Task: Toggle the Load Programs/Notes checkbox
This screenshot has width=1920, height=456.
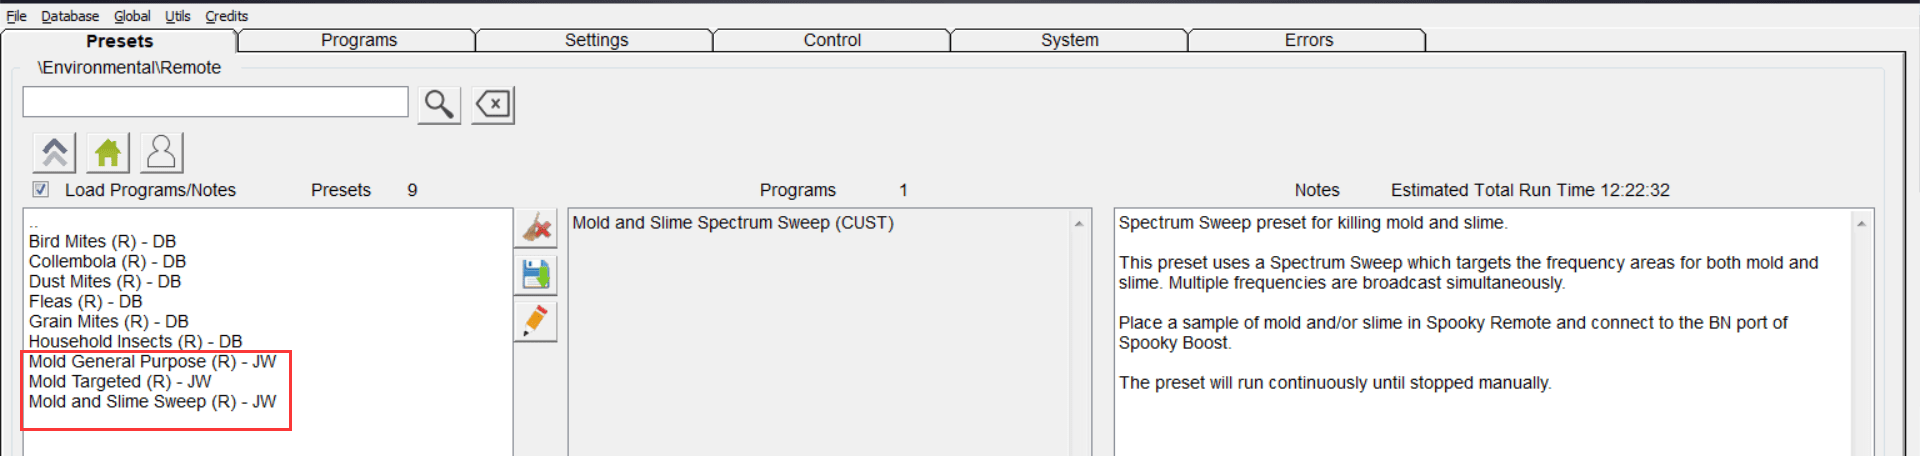Action: 41,189
